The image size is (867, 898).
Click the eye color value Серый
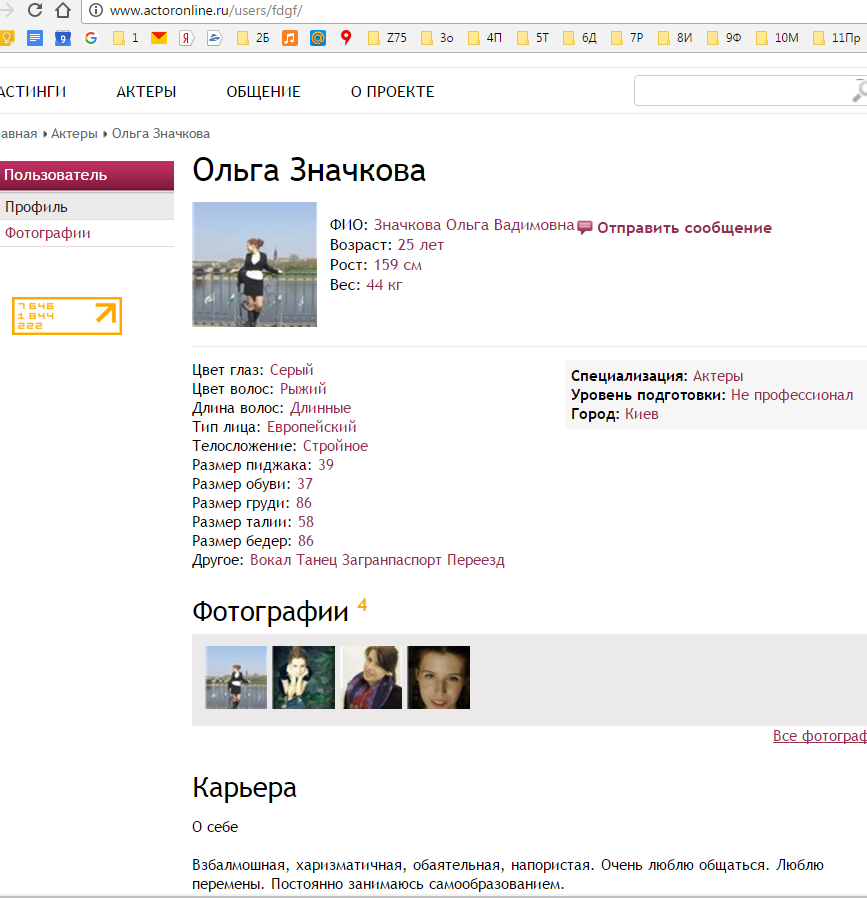[291, 370]
